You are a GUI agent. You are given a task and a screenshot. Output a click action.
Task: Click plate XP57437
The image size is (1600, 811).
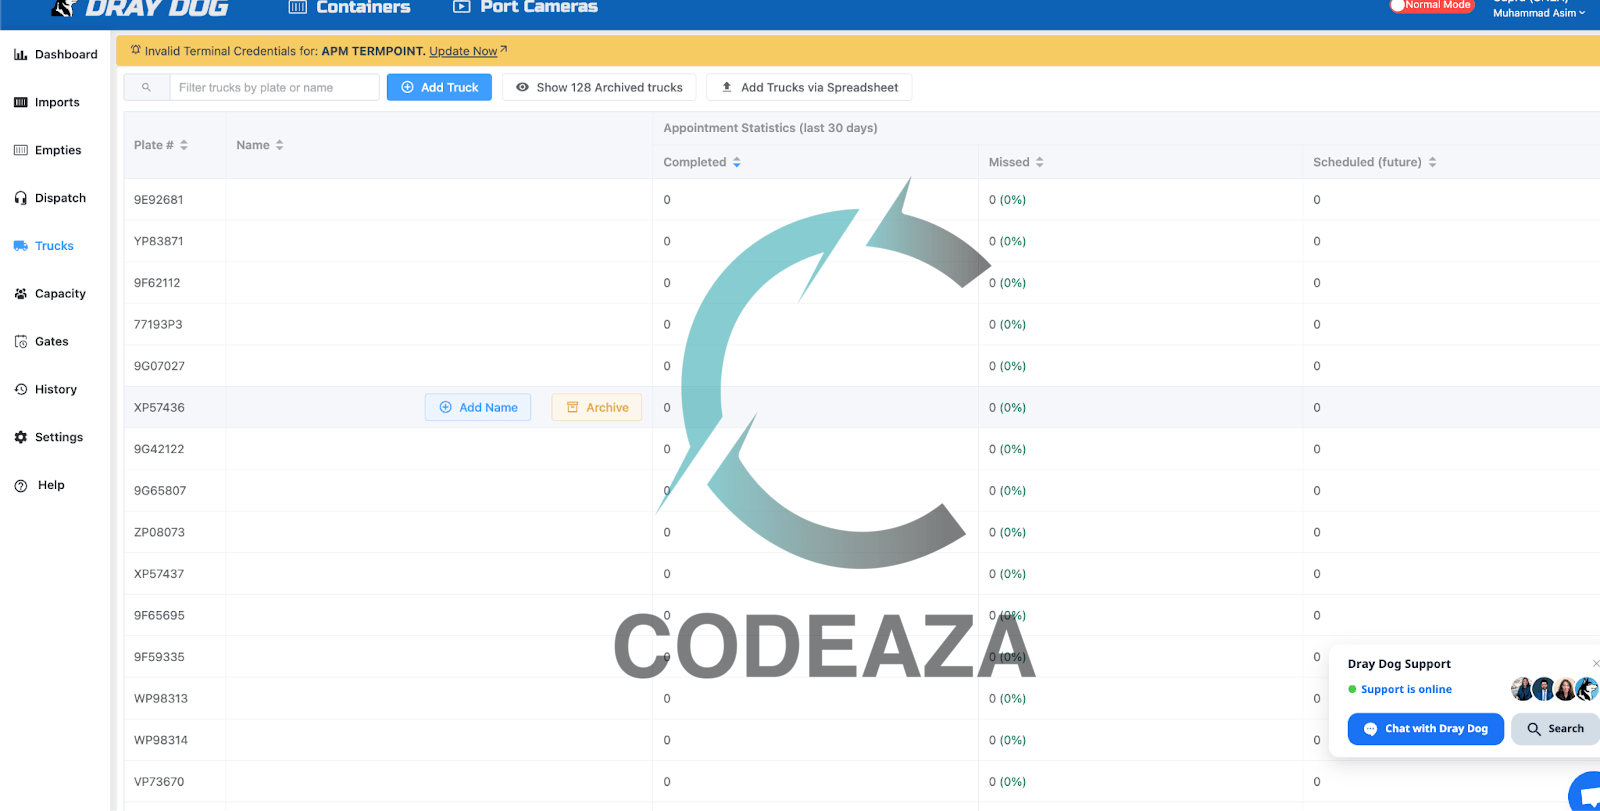coord(159,574)
